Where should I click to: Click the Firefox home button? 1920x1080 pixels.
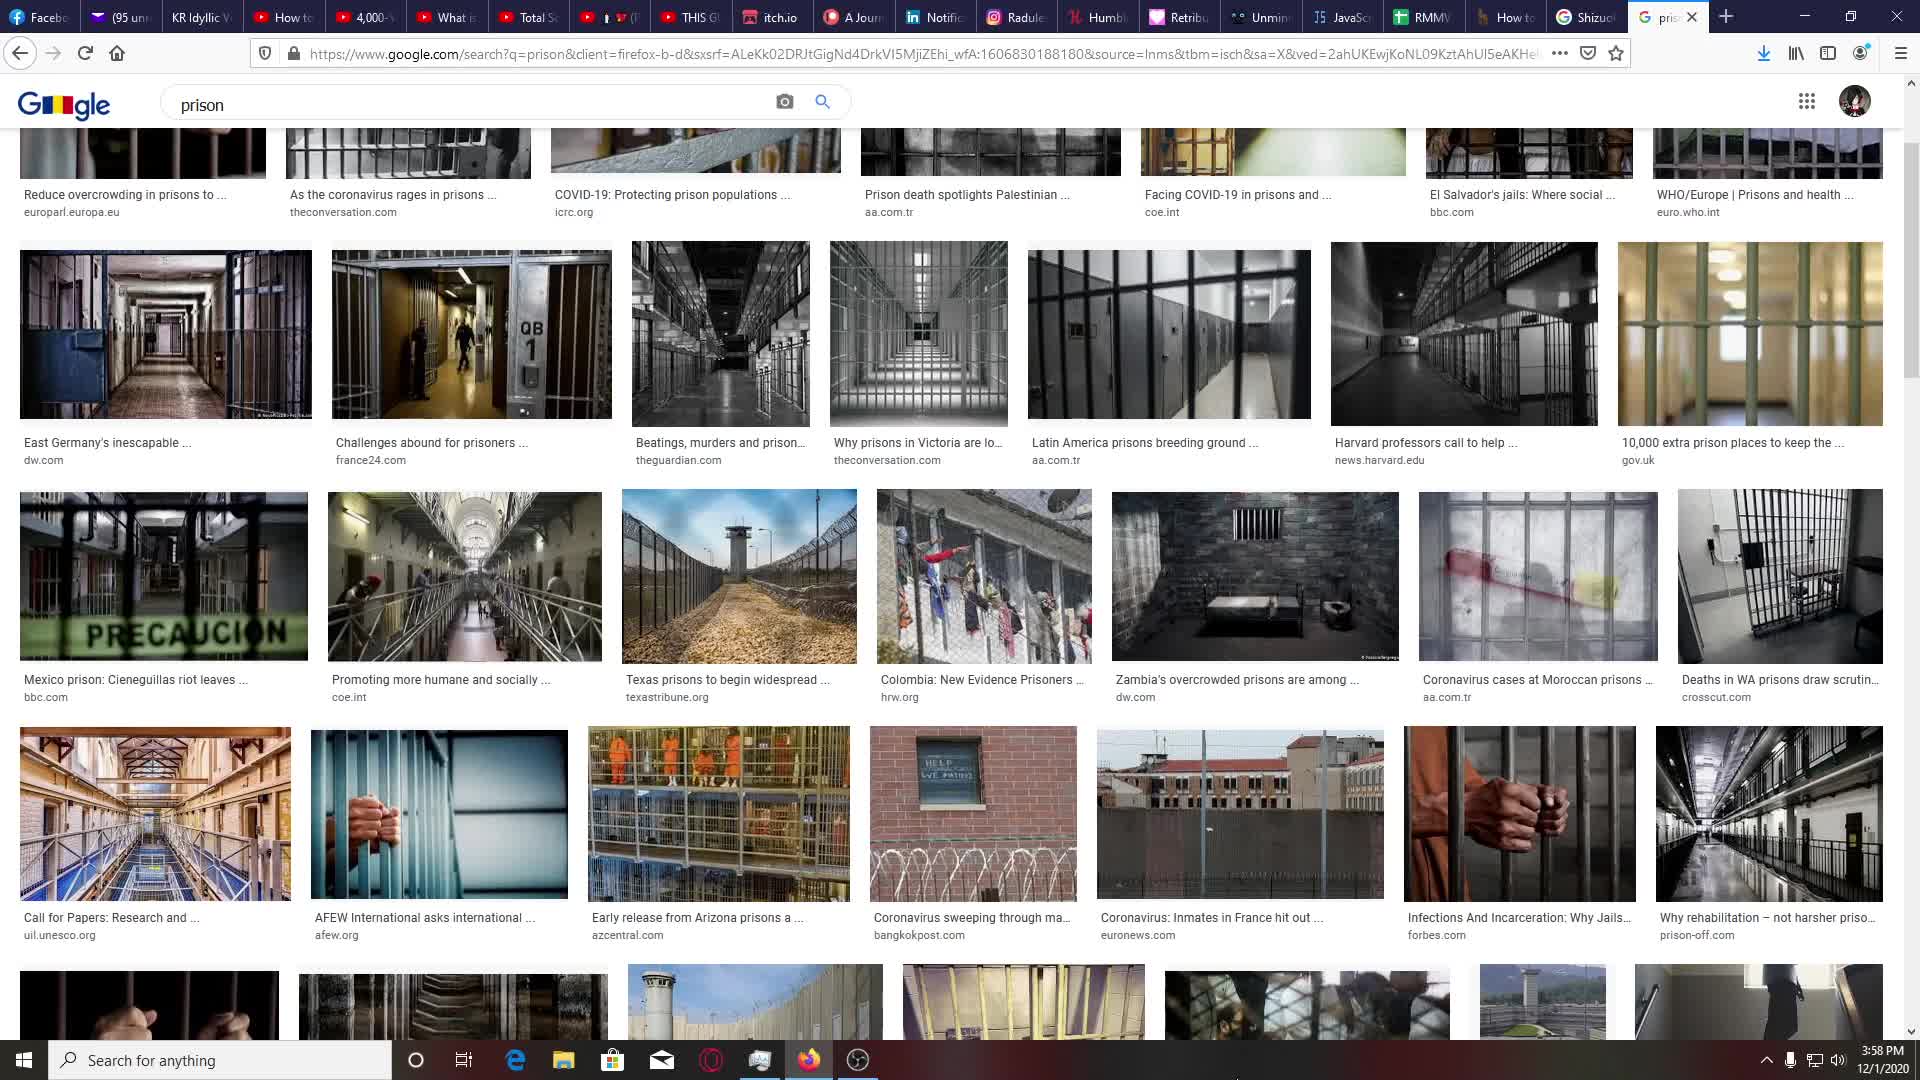coord(117,54)
